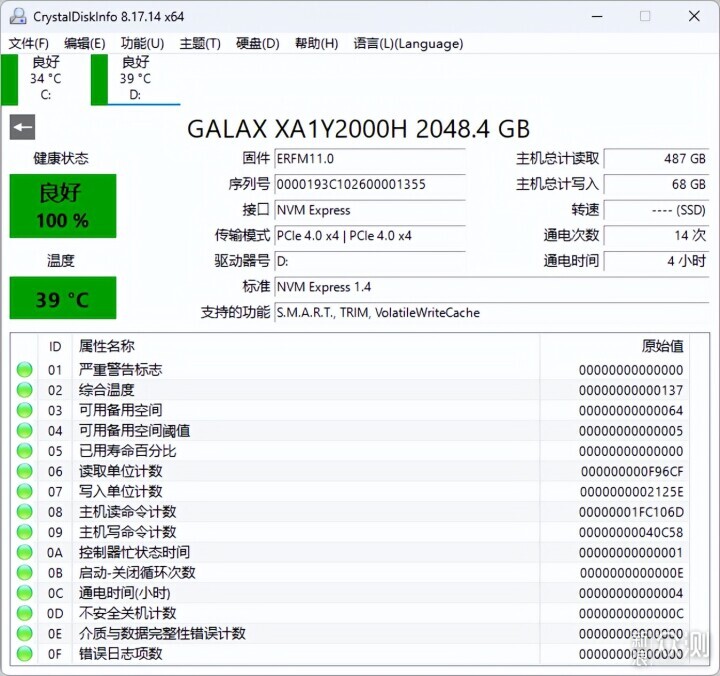
Task: Click raw value 0000000000064
Action: point(631,411)
